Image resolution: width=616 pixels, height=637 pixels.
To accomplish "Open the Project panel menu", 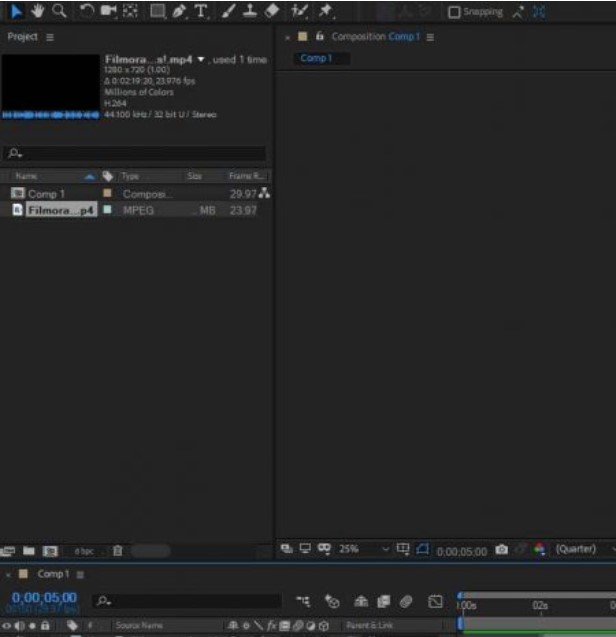I will coord(49,36).
